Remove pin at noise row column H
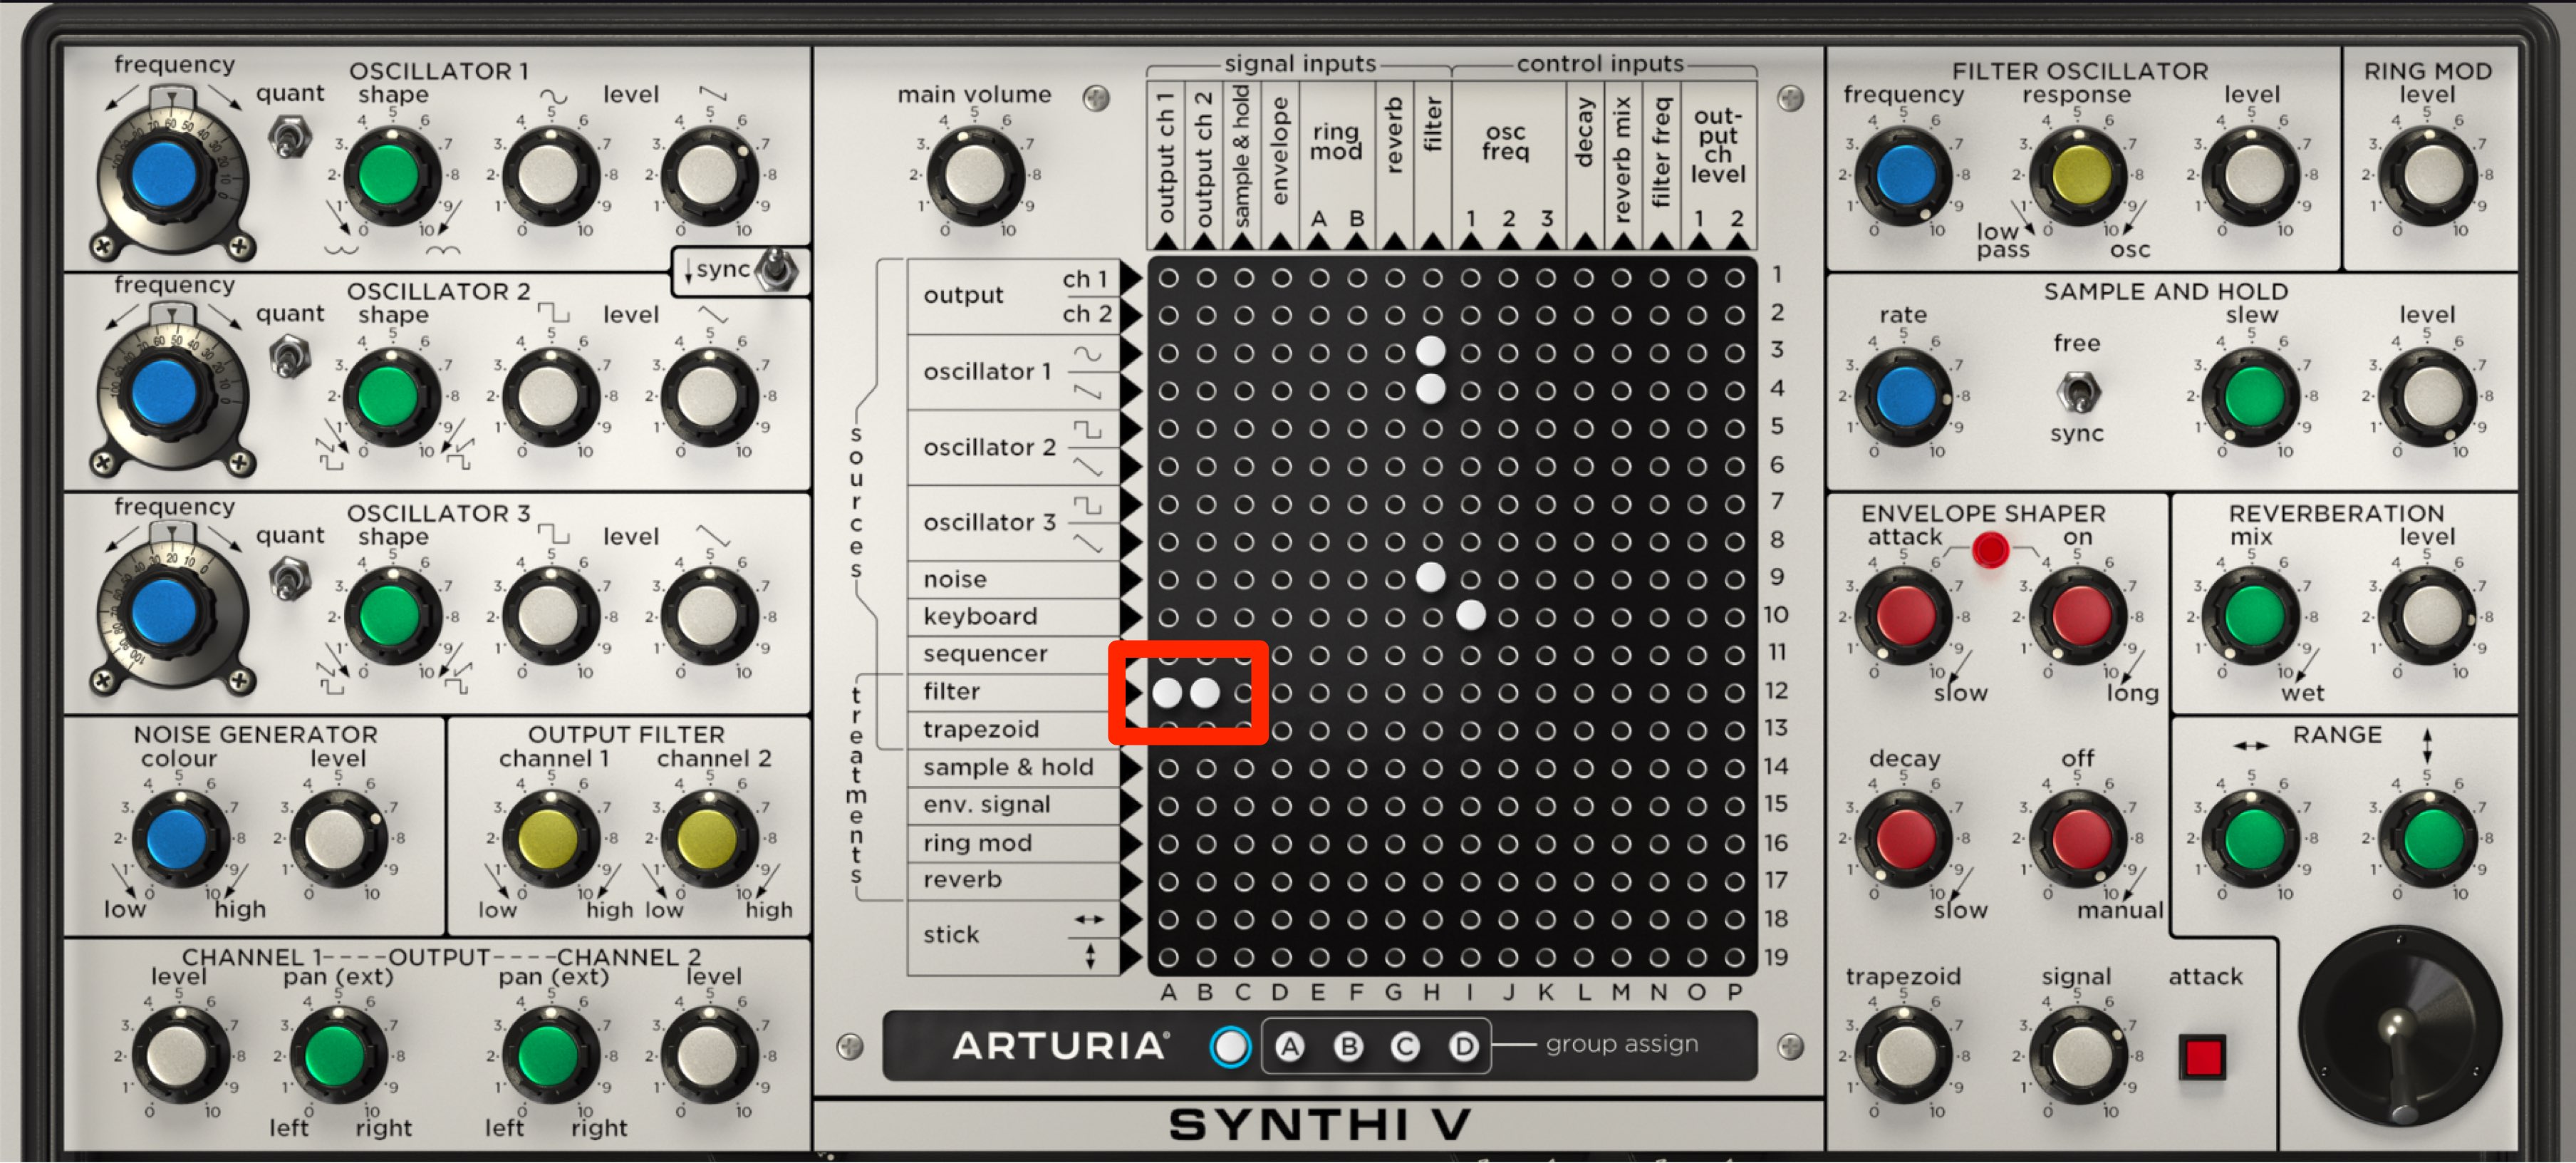 pyautogui.click(x=1431, y=577)
